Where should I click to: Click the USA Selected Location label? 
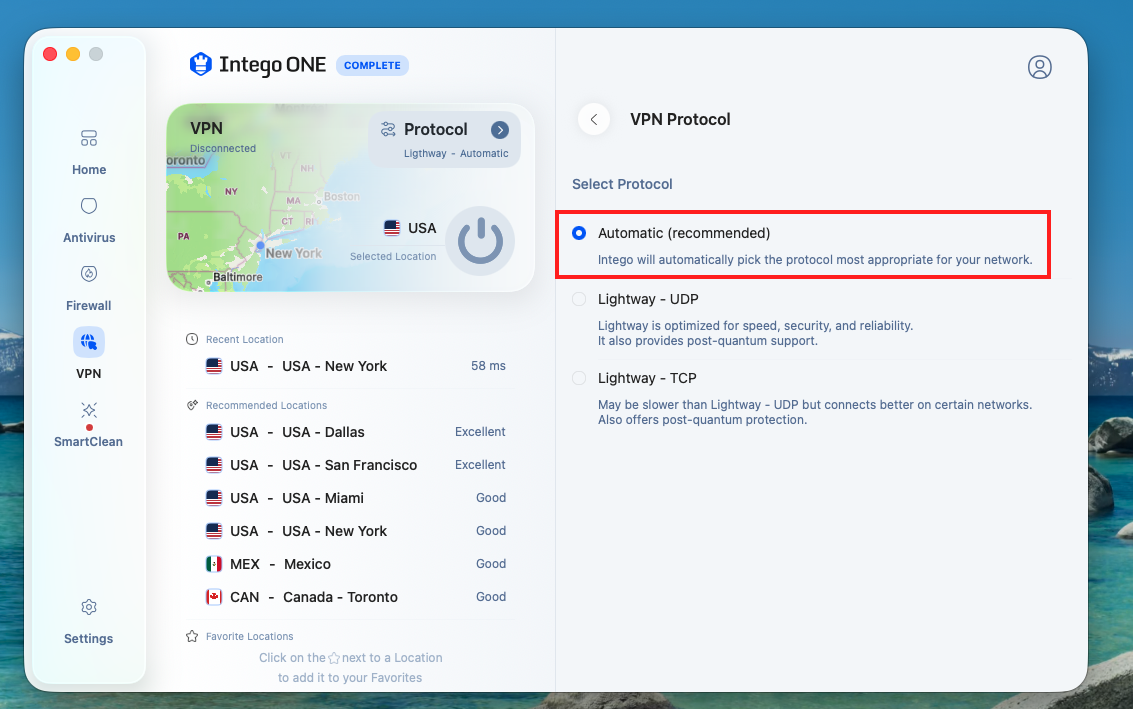422,228
